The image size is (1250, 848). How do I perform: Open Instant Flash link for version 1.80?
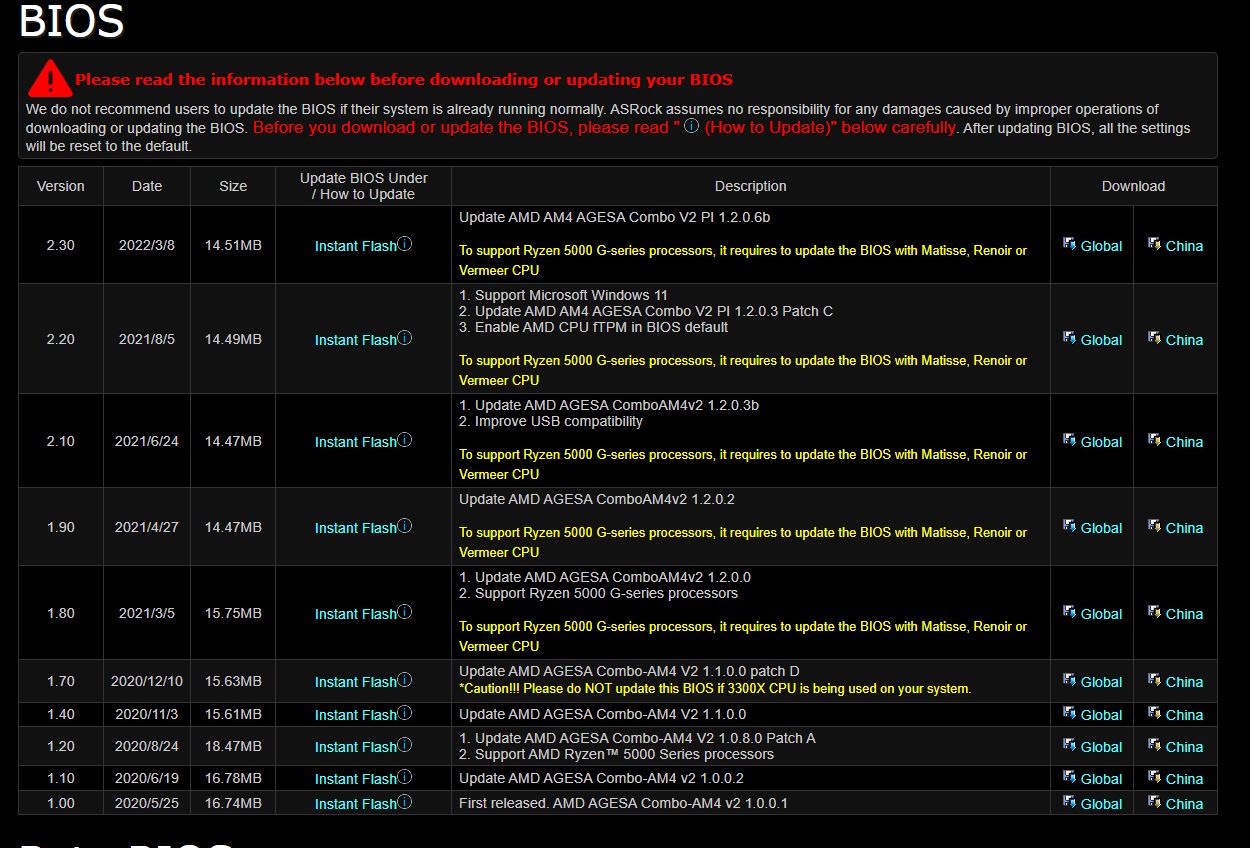click(355, 614)
